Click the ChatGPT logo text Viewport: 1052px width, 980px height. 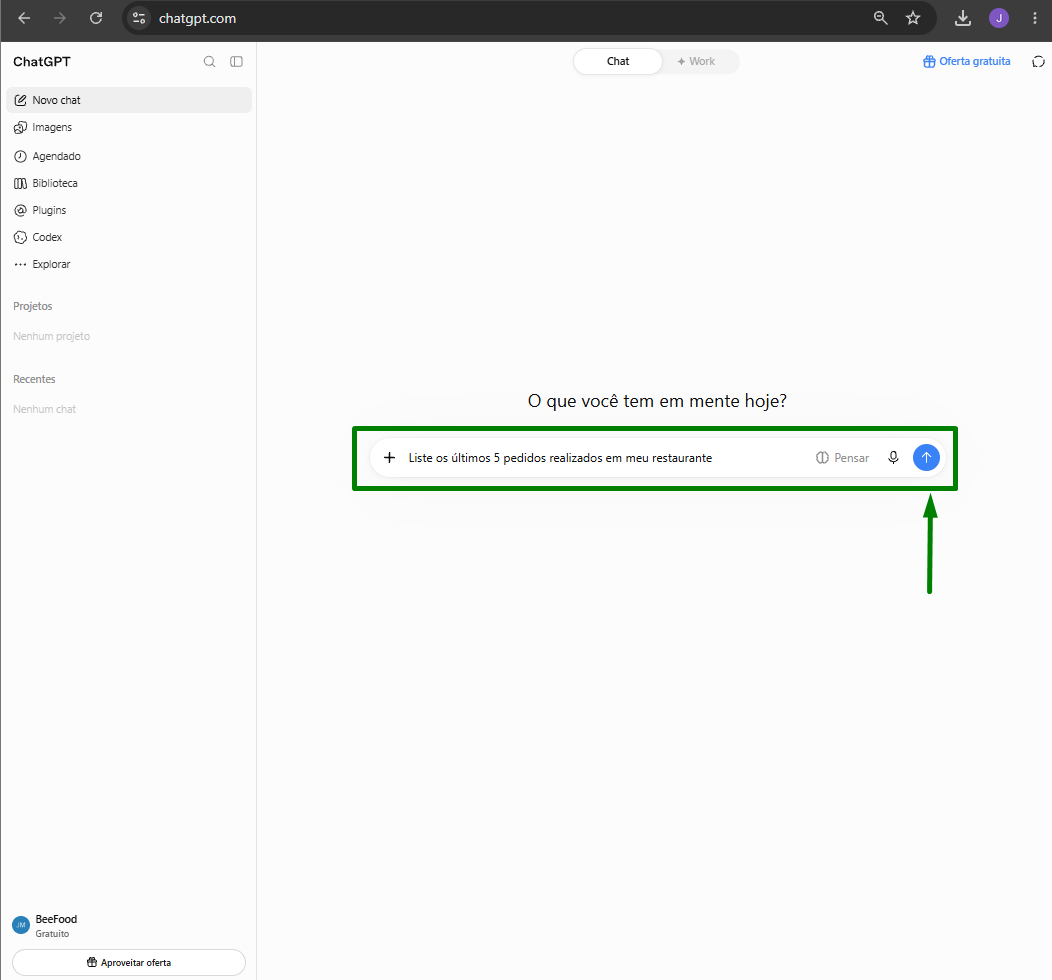(x=42, y=62)
